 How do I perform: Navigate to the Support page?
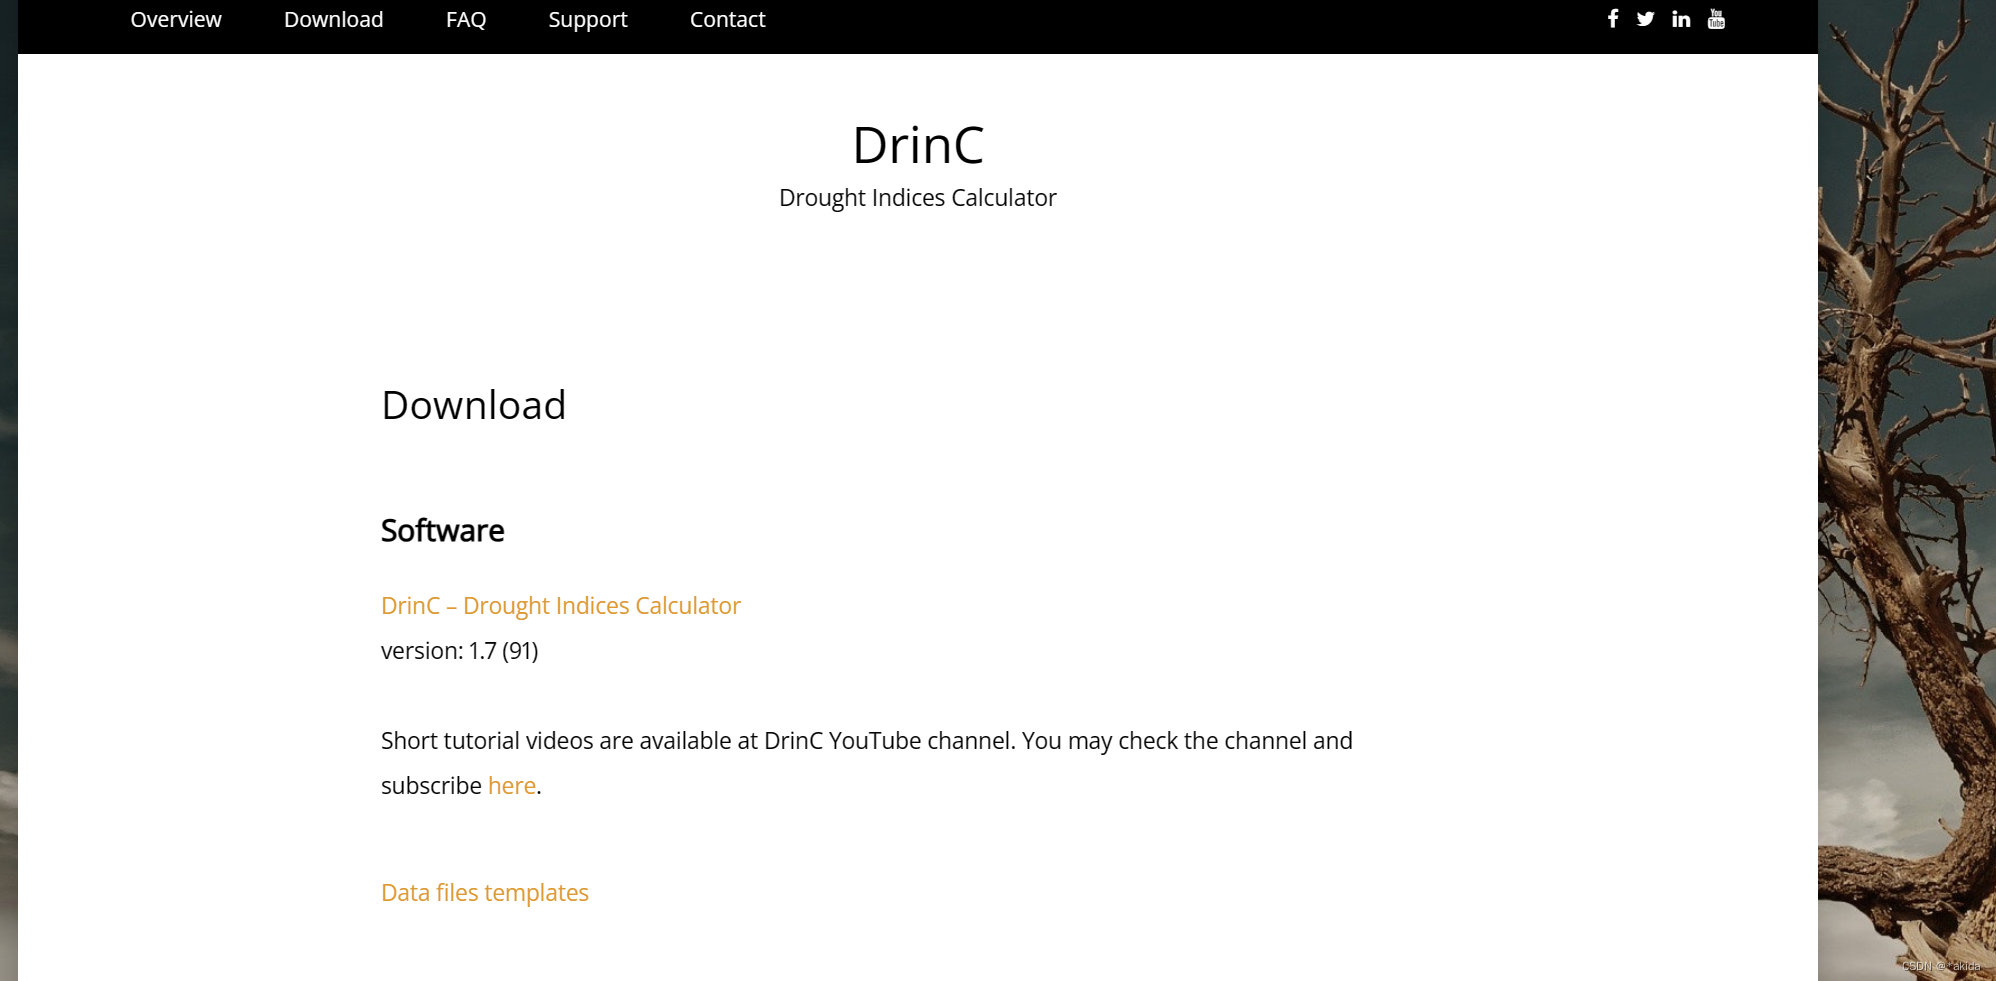[588, 19]
